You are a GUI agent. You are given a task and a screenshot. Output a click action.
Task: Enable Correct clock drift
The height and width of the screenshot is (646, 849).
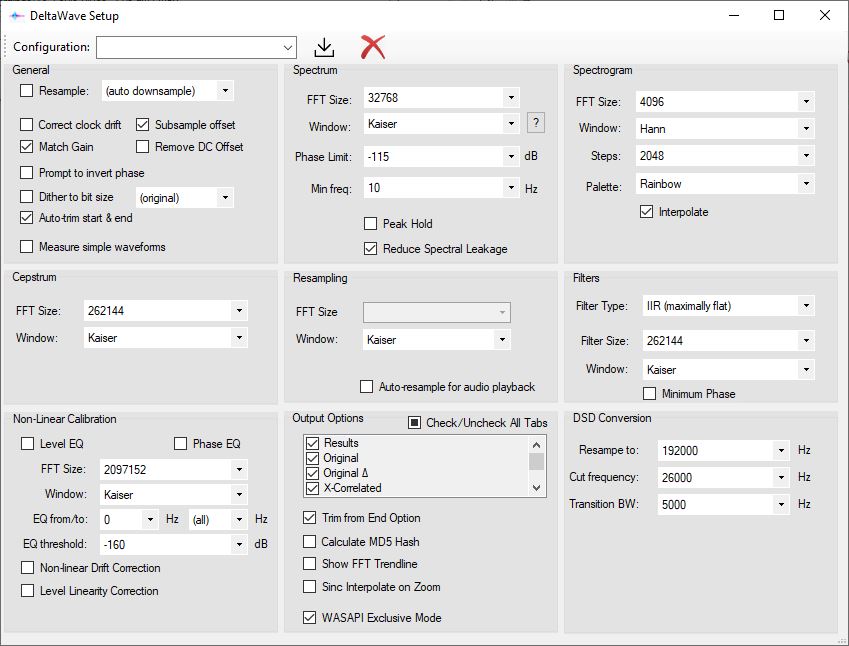pos(27,125)
